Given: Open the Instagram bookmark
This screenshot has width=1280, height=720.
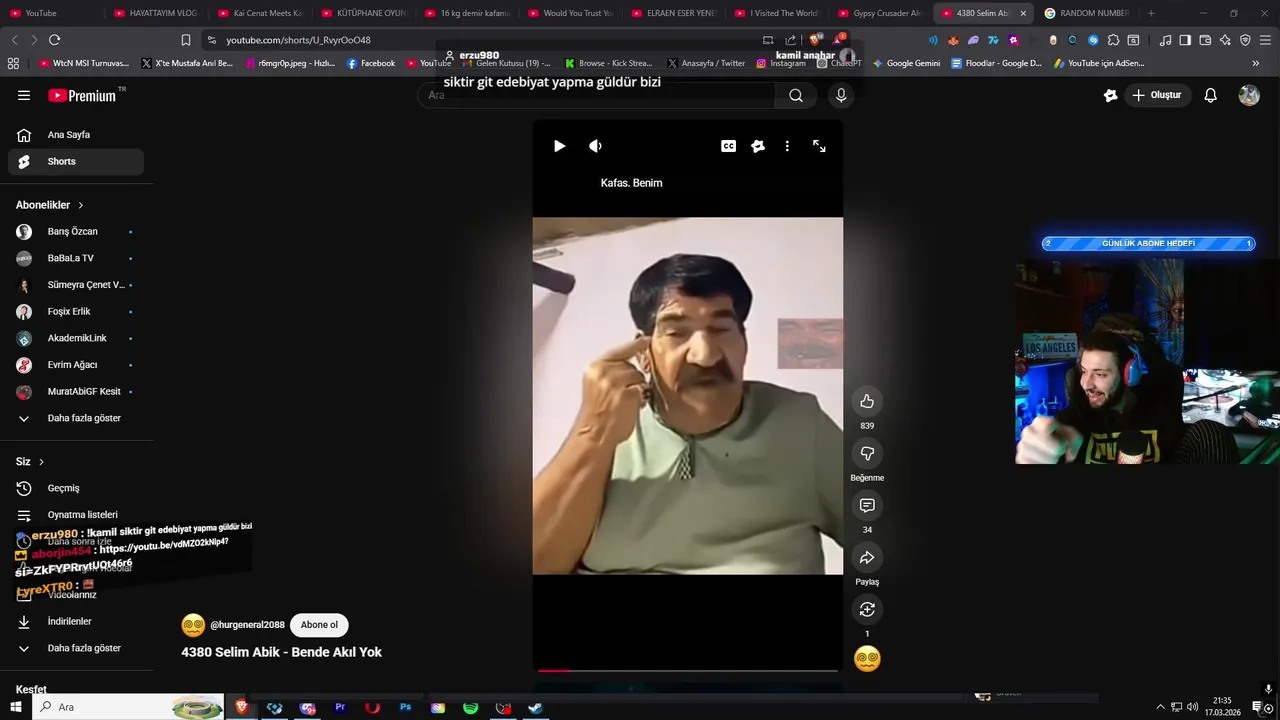Looking at the screenshot, I should 780,63.
